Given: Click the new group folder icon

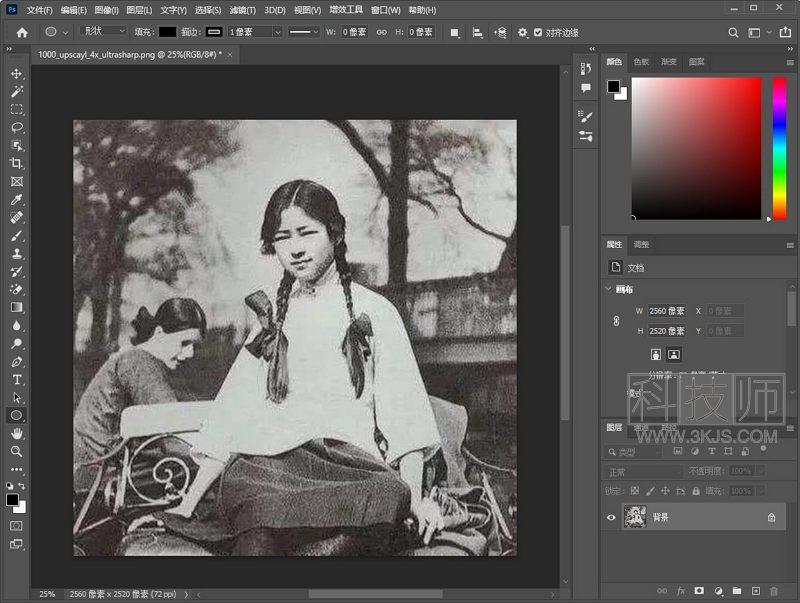Looking at the screenshot, I should (x=737, y=591).
